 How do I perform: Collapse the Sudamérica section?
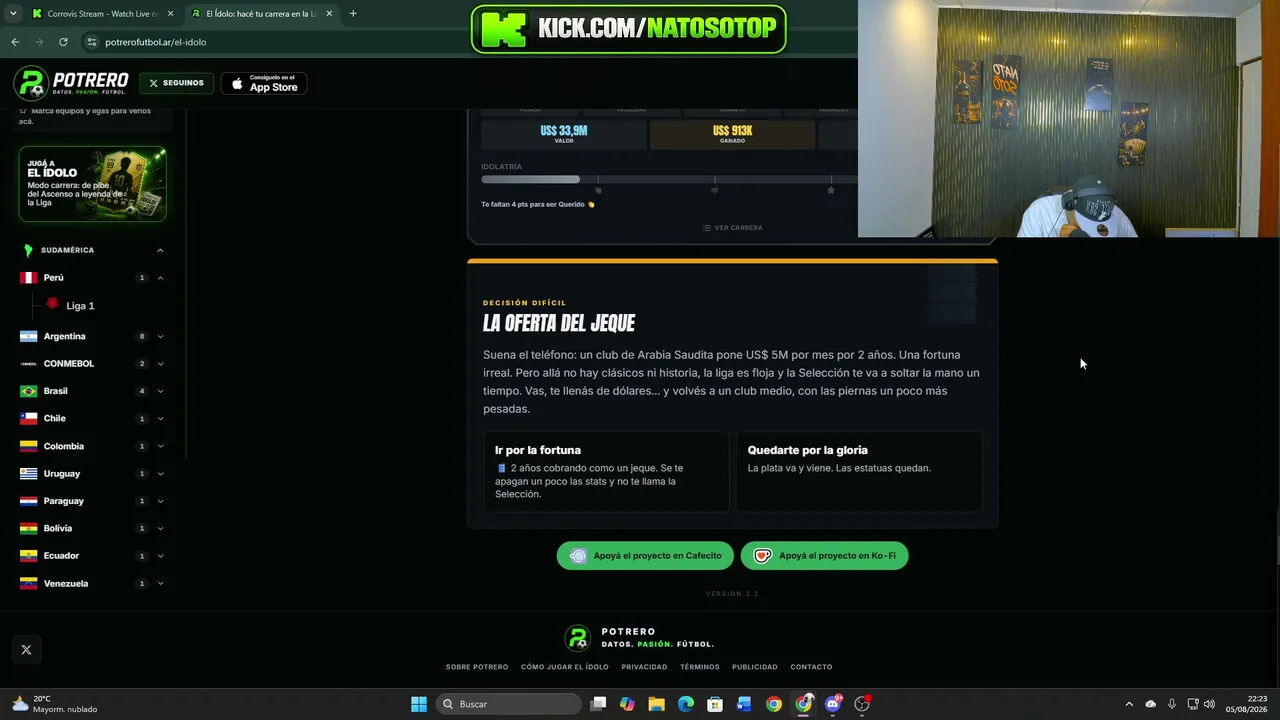(160, 250)
